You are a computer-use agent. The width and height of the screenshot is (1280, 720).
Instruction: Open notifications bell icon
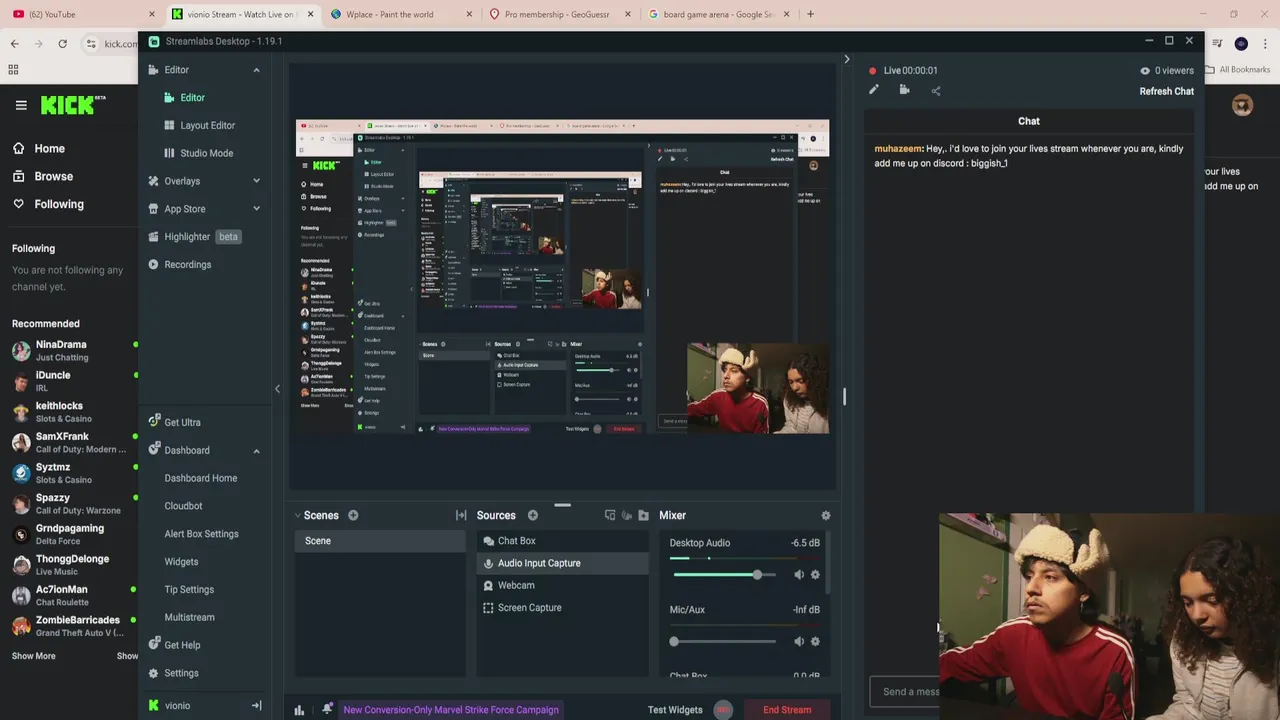[x=327, y=709]
